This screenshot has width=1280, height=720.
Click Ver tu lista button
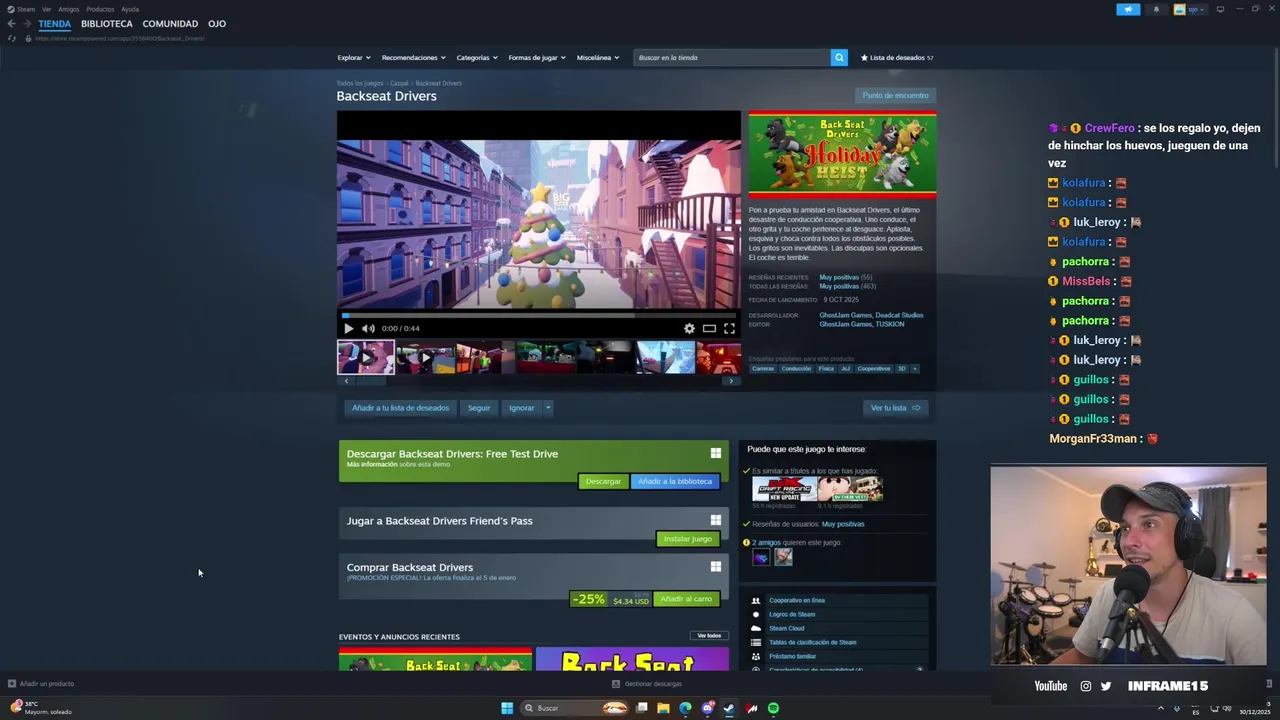click(x=895, y=408)
